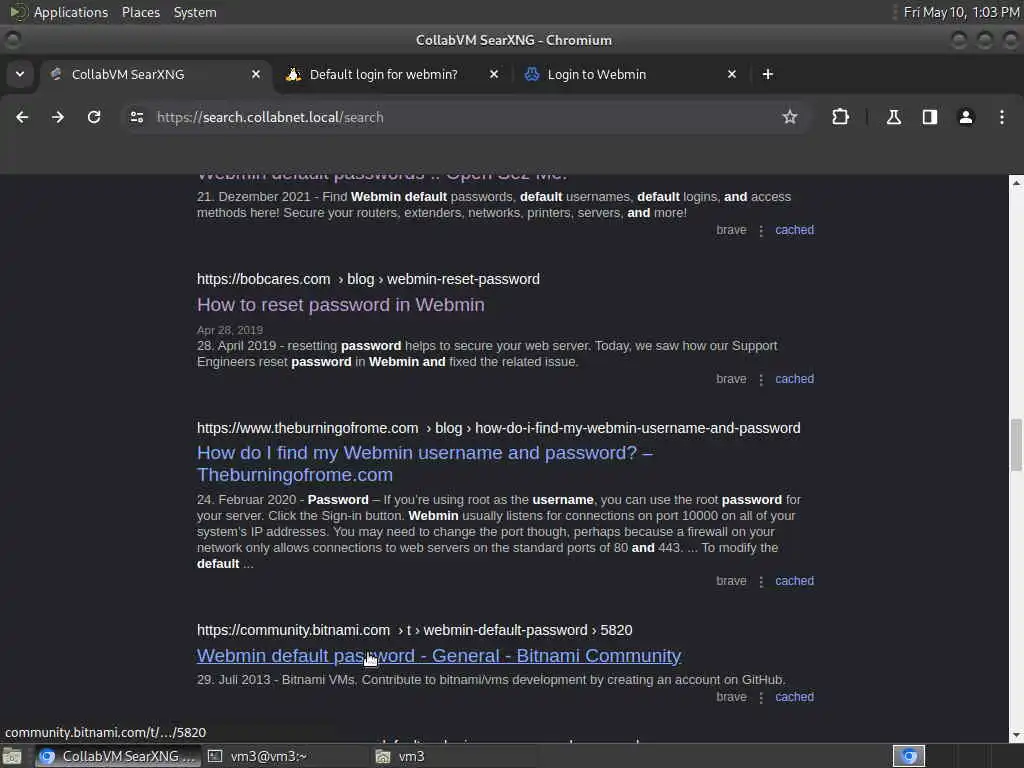Open cached copy of Bitnami result
Image resolution: width=1024 pixels, height=768 pixels.
(x=794, y=697)
